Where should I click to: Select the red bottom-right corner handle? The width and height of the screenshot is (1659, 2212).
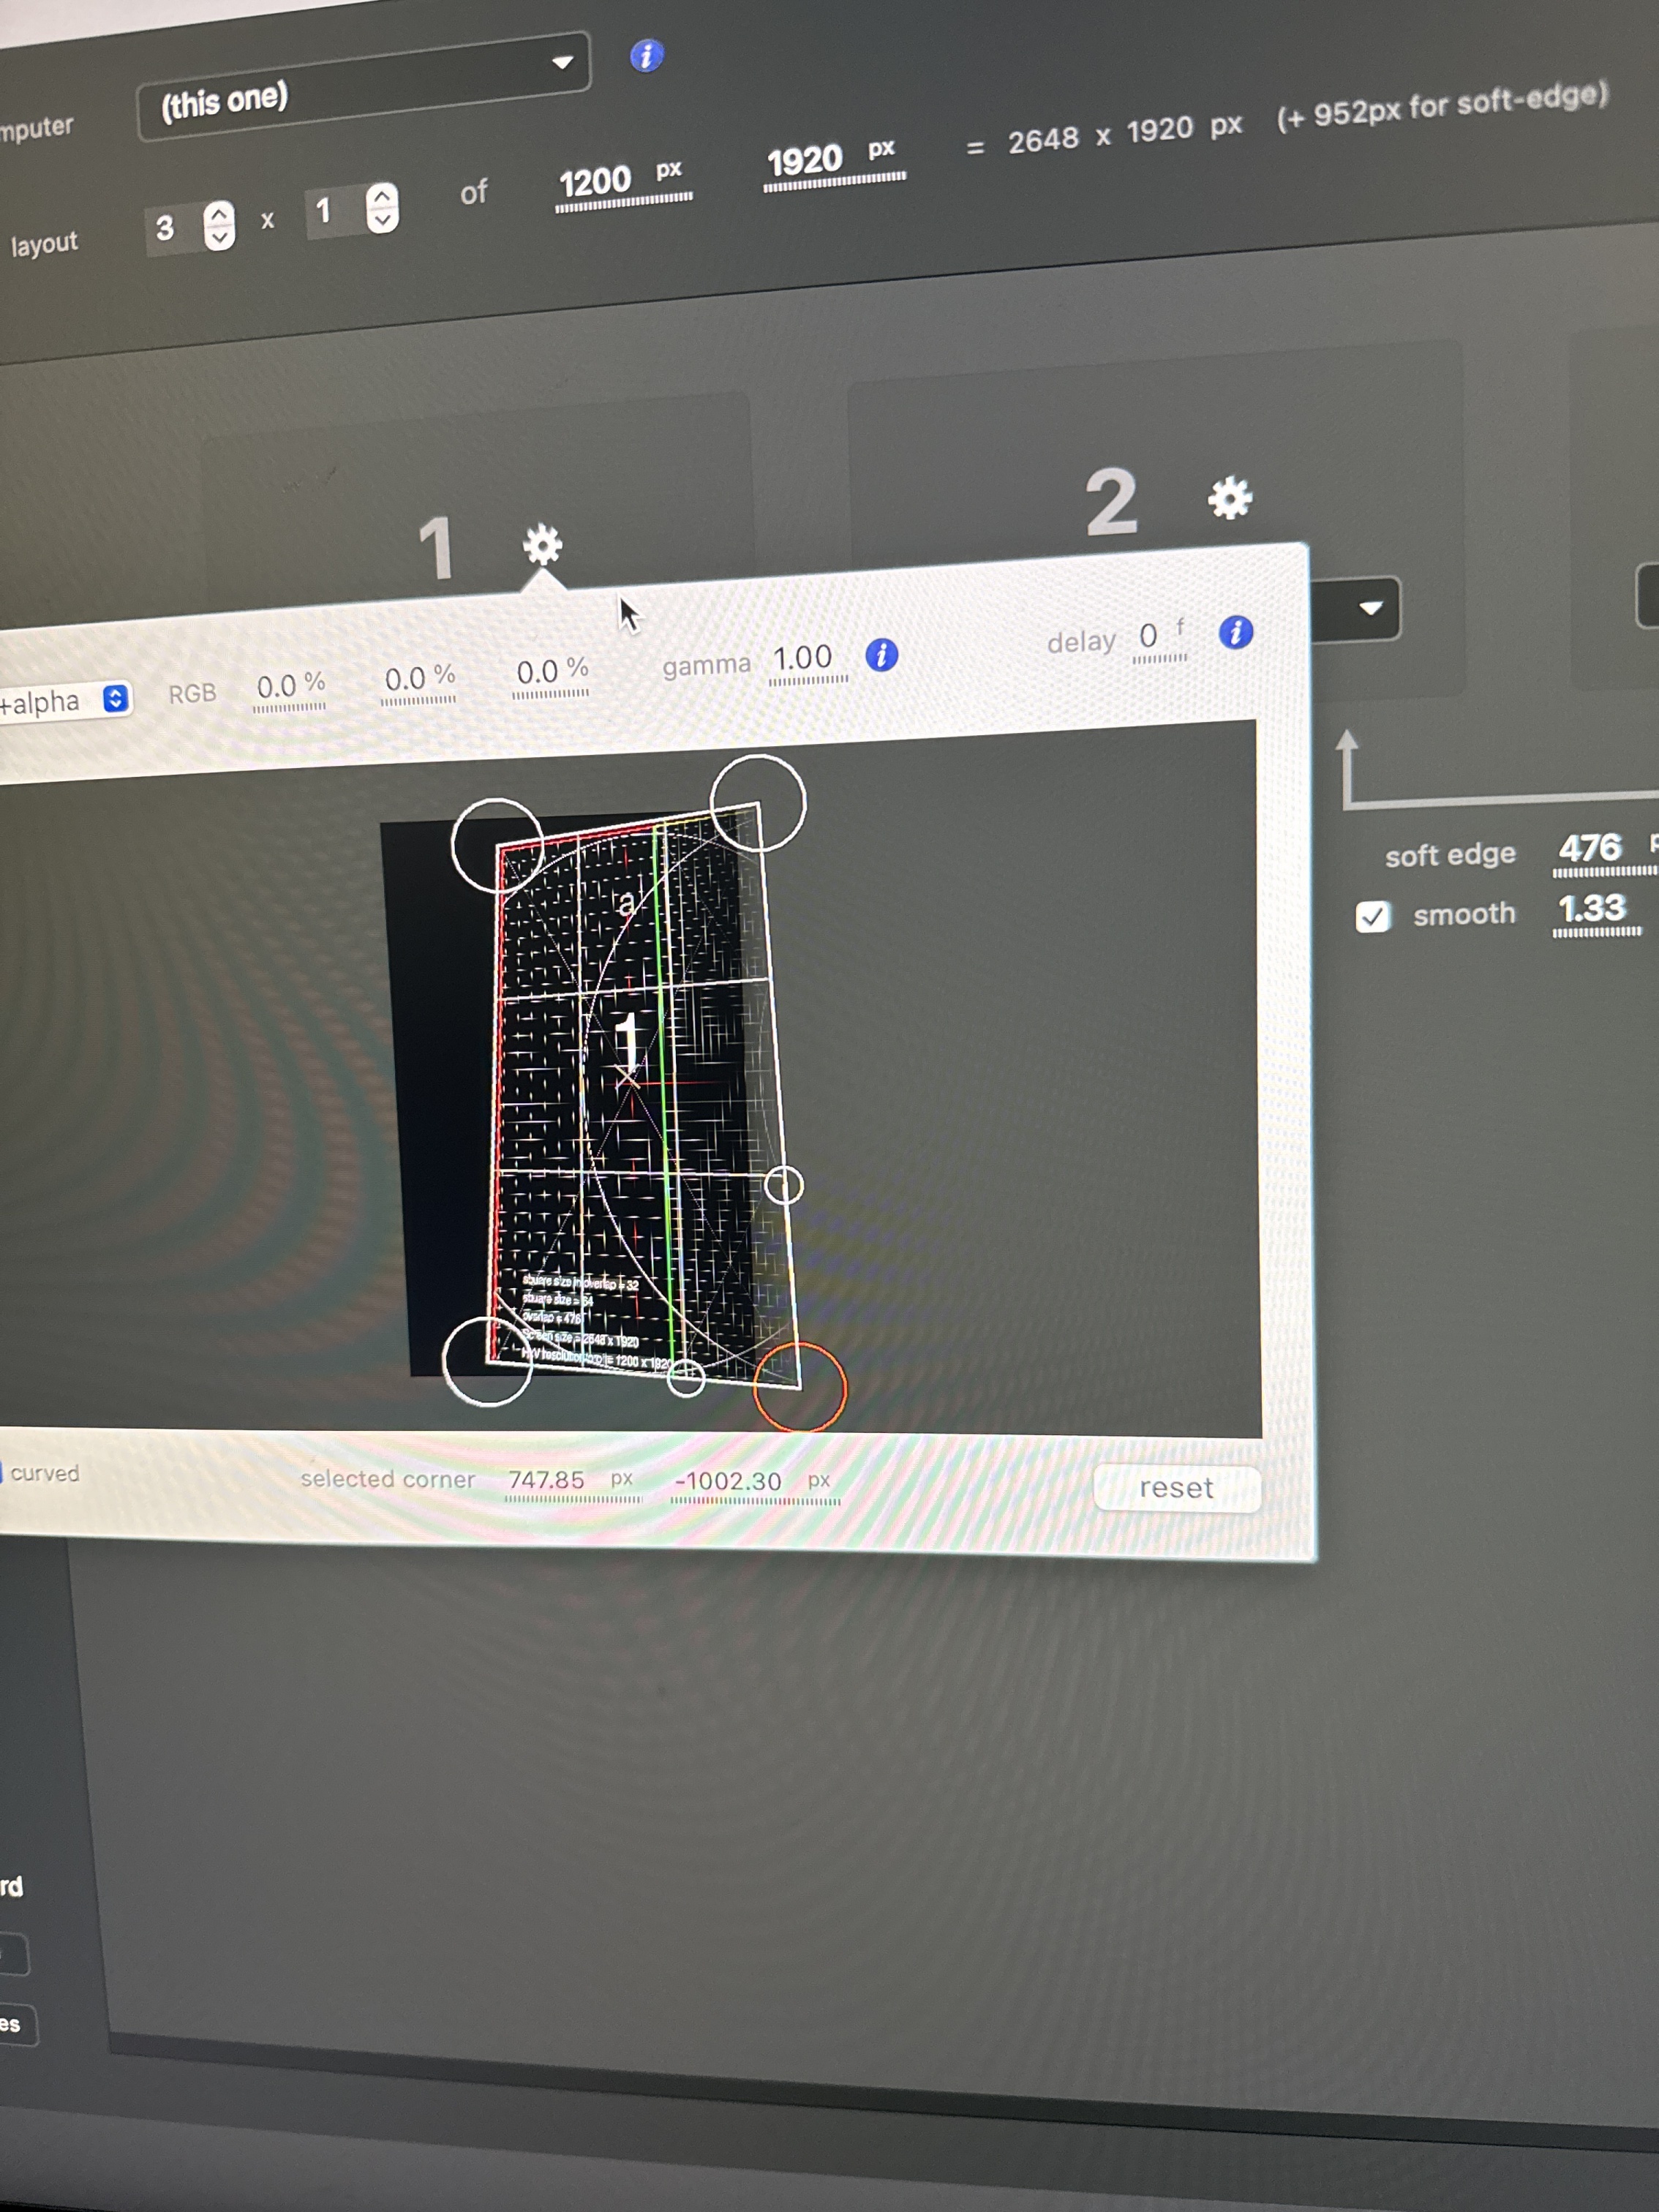coord(800,1388)
